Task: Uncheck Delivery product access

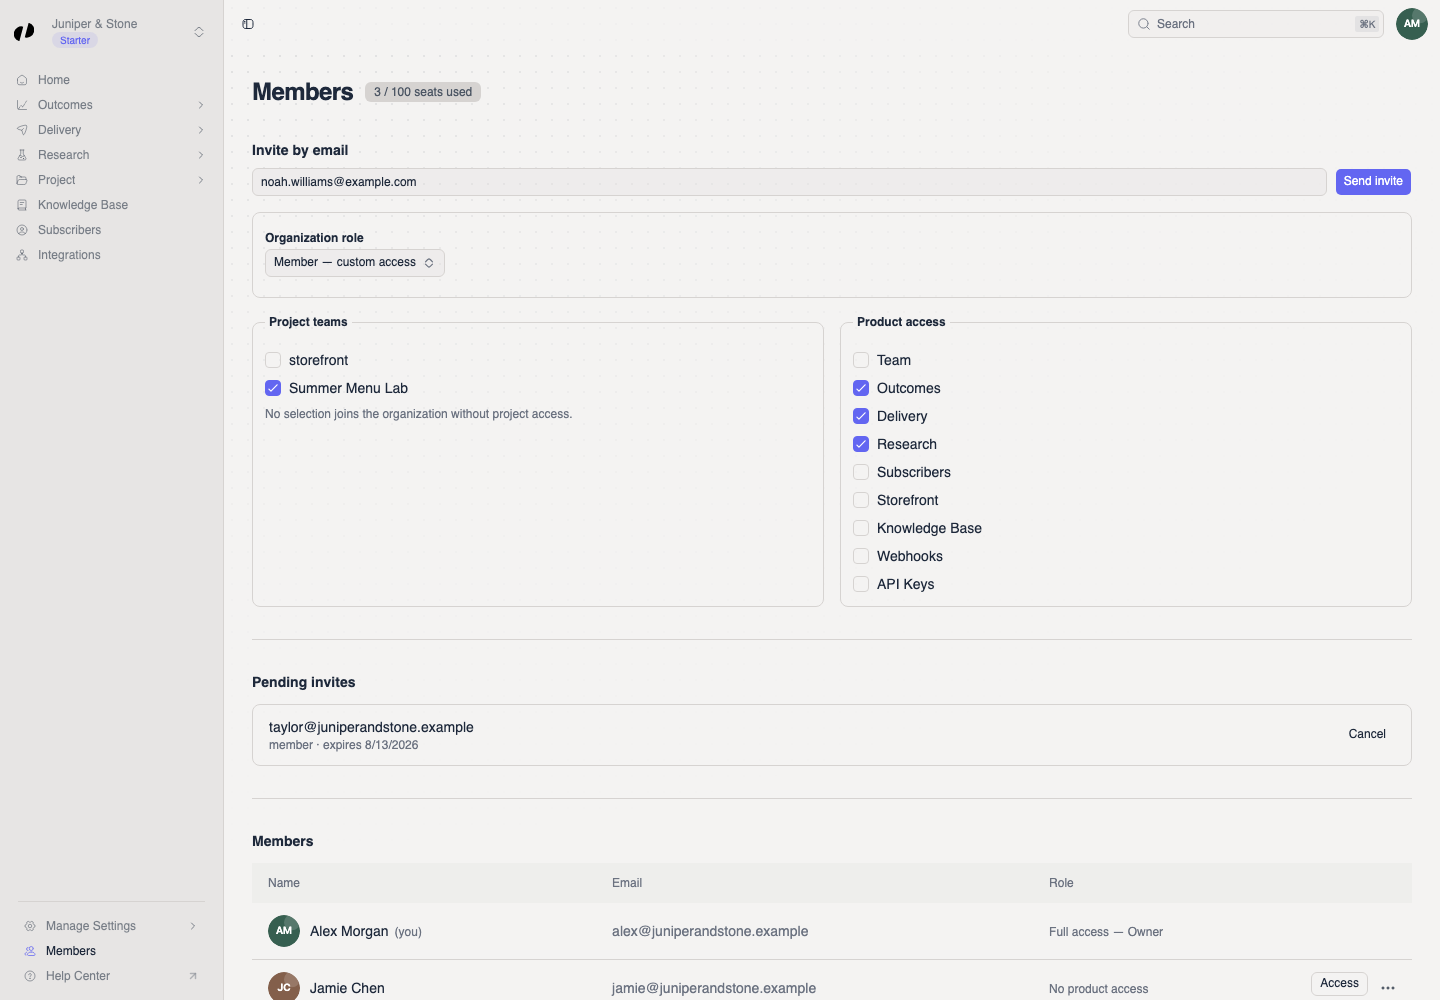Action: tap(861, 416)
